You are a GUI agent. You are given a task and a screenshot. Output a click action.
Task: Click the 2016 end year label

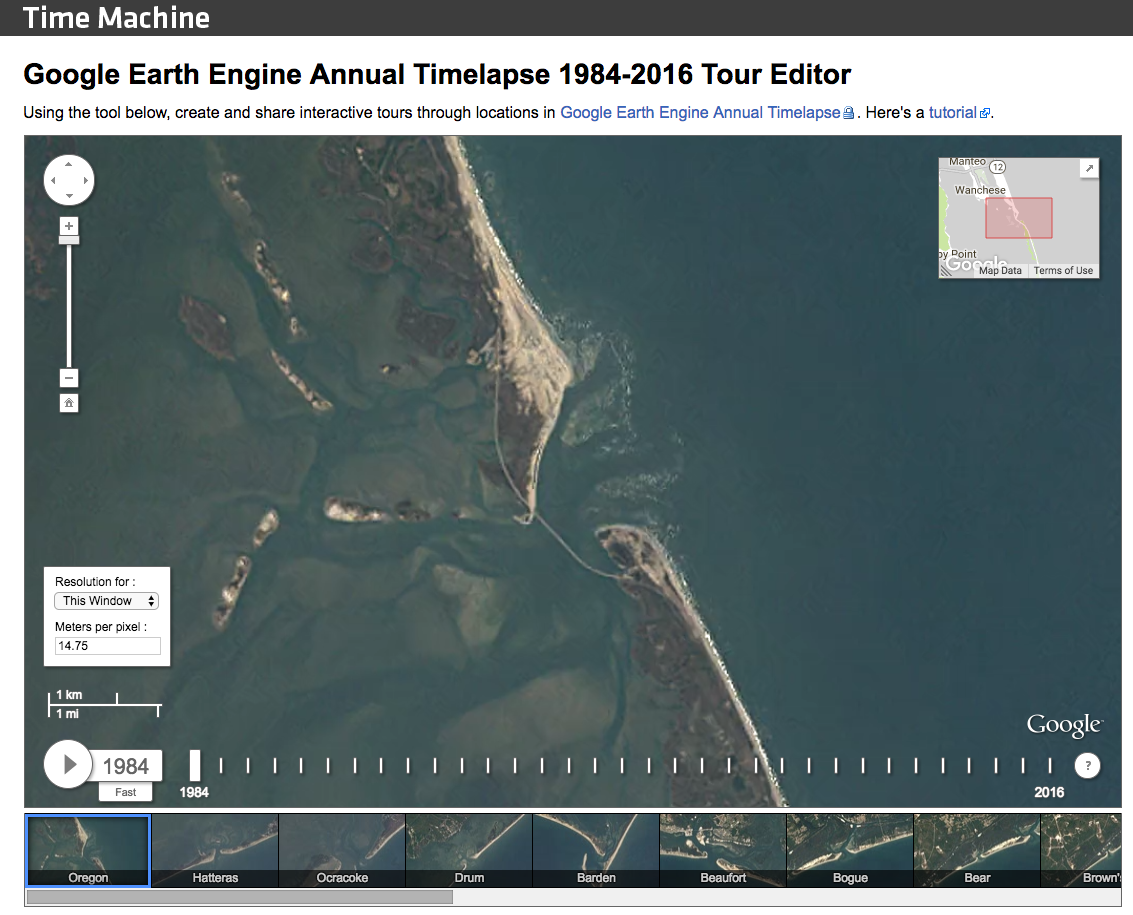pyautogui.click(x=1049, y=792)
